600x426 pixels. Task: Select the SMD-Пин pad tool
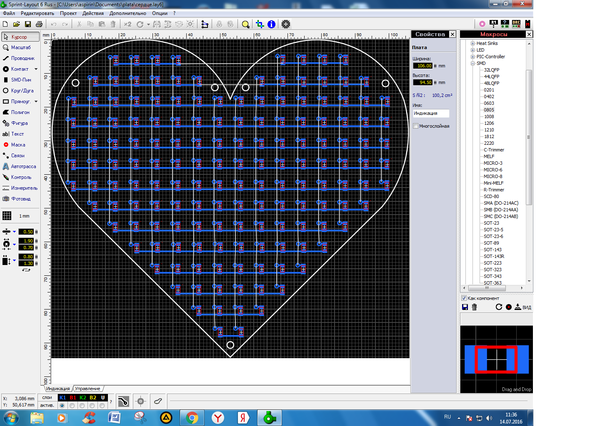(20, 80)
